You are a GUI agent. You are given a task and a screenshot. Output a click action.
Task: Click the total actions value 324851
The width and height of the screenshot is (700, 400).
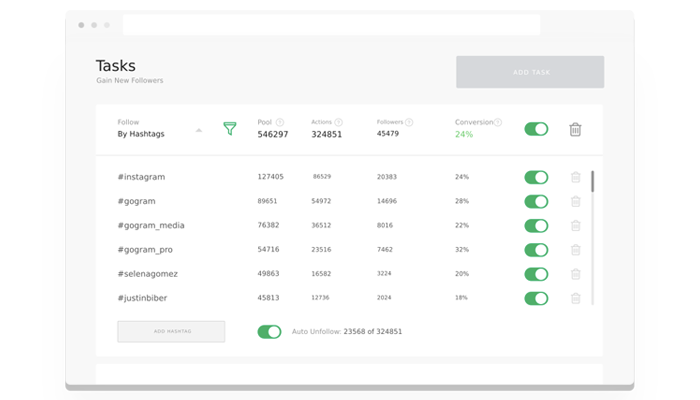tap(326, 134)
